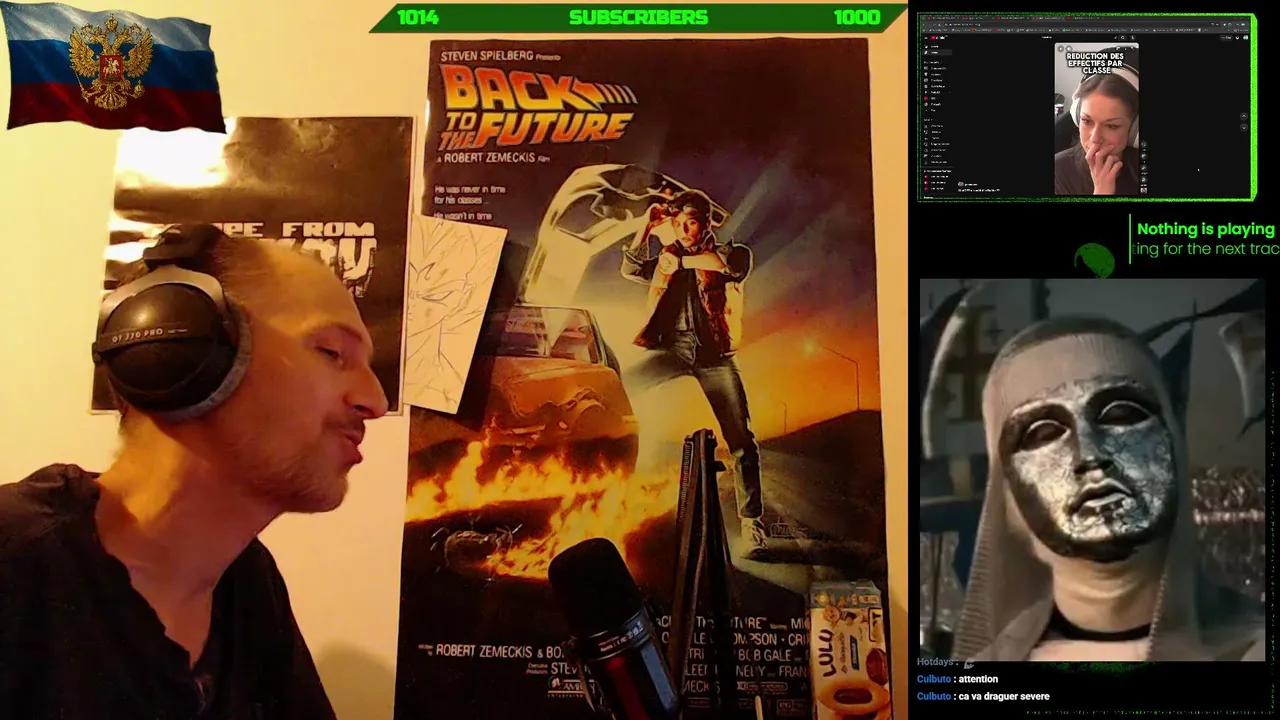Click the 1000 subscriber goal number
The width and height of the screenshot is (1280, 720).
[856, 17]
